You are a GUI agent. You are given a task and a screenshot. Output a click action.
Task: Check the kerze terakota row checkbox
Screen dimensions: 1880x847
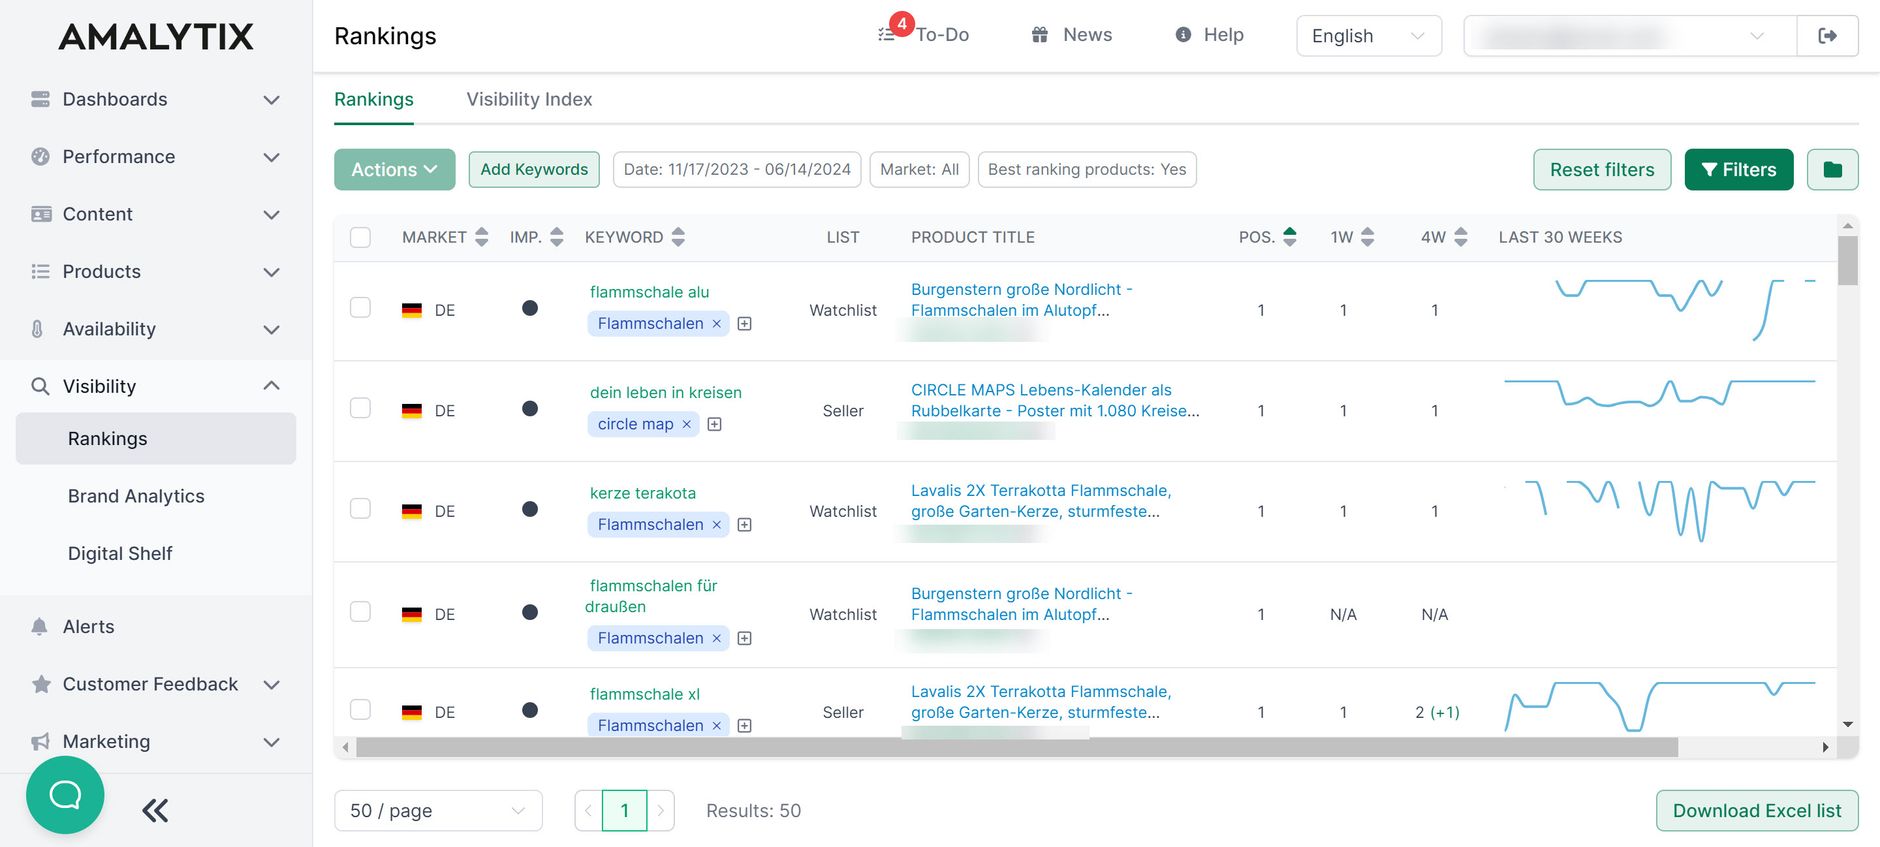click(360, 509)
